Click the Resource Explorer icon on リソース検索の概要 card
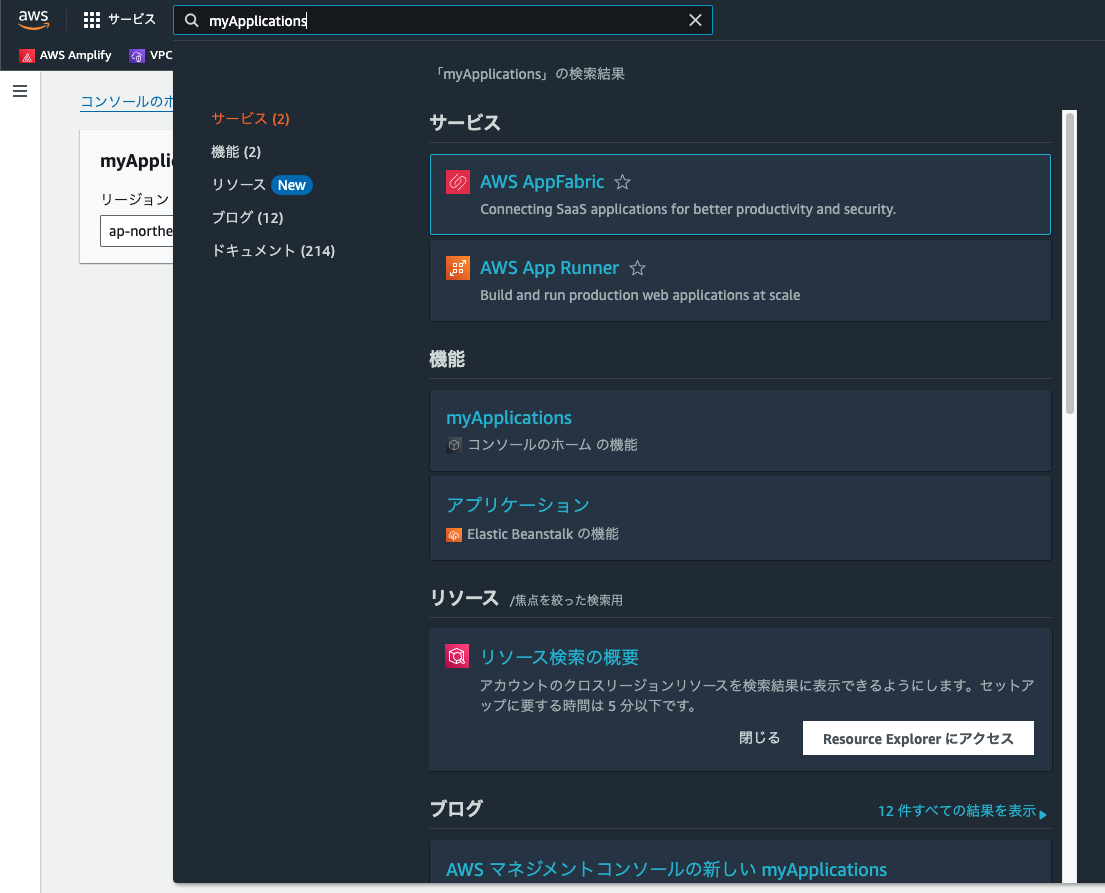Viewport: 1105px width, 893px height. [457, 656]
